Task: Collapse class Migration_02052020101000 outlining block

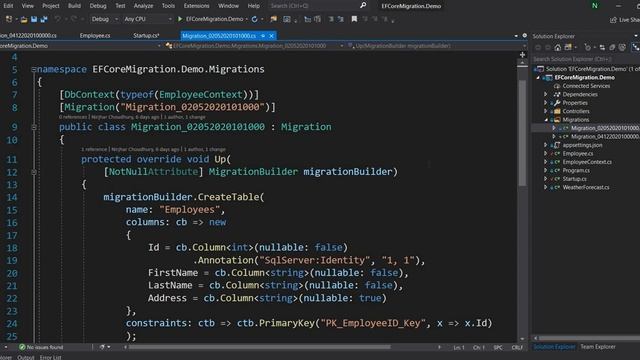Action: (34, 127)
